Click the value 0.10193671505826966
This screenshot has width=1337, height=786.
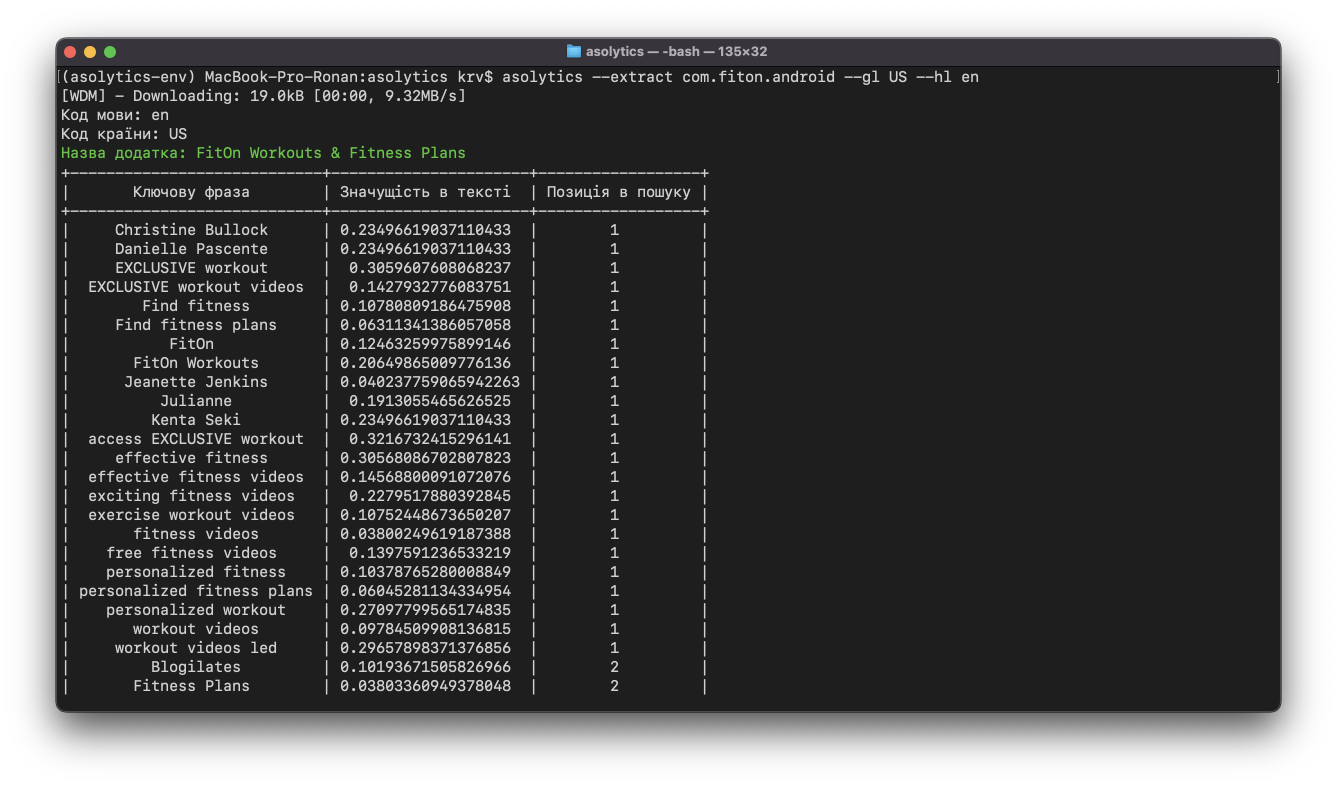point(425,667)
